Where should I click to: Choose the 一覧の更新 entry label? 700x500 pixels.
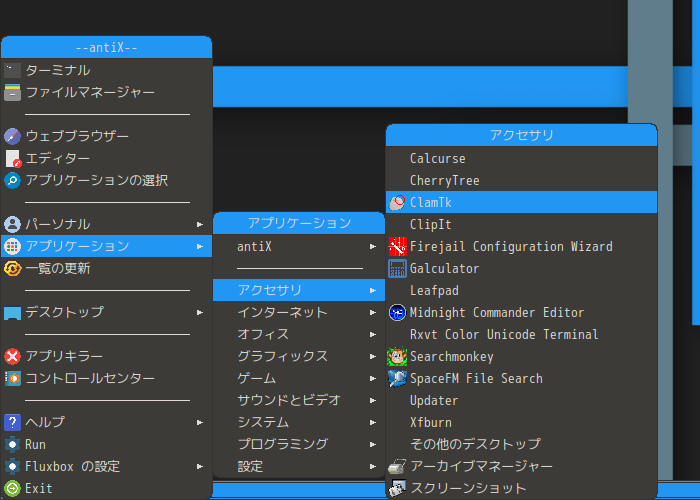58,268
